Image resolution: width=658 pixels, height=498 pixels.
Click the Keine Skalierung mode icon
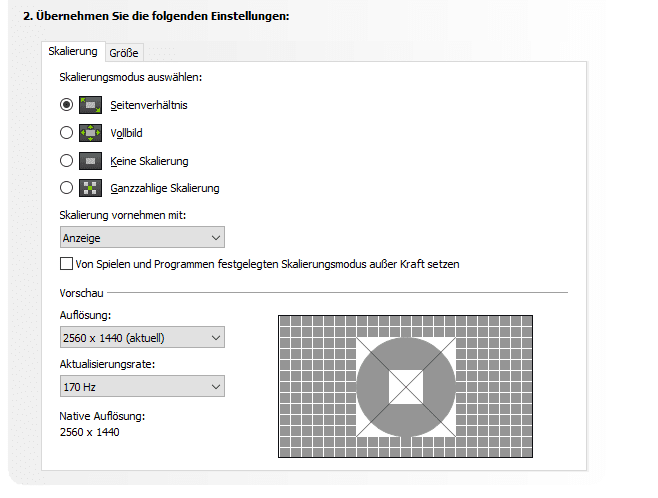[x=90, y=161]
